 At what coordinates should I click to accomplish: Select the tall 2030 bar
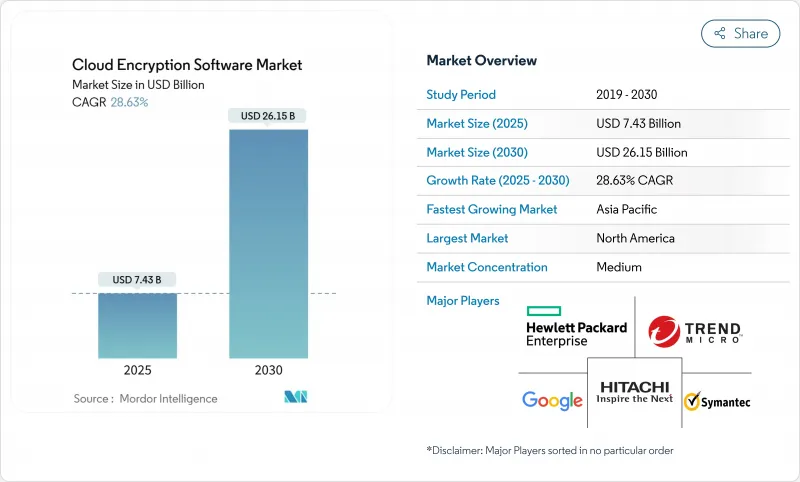point(268,243)
